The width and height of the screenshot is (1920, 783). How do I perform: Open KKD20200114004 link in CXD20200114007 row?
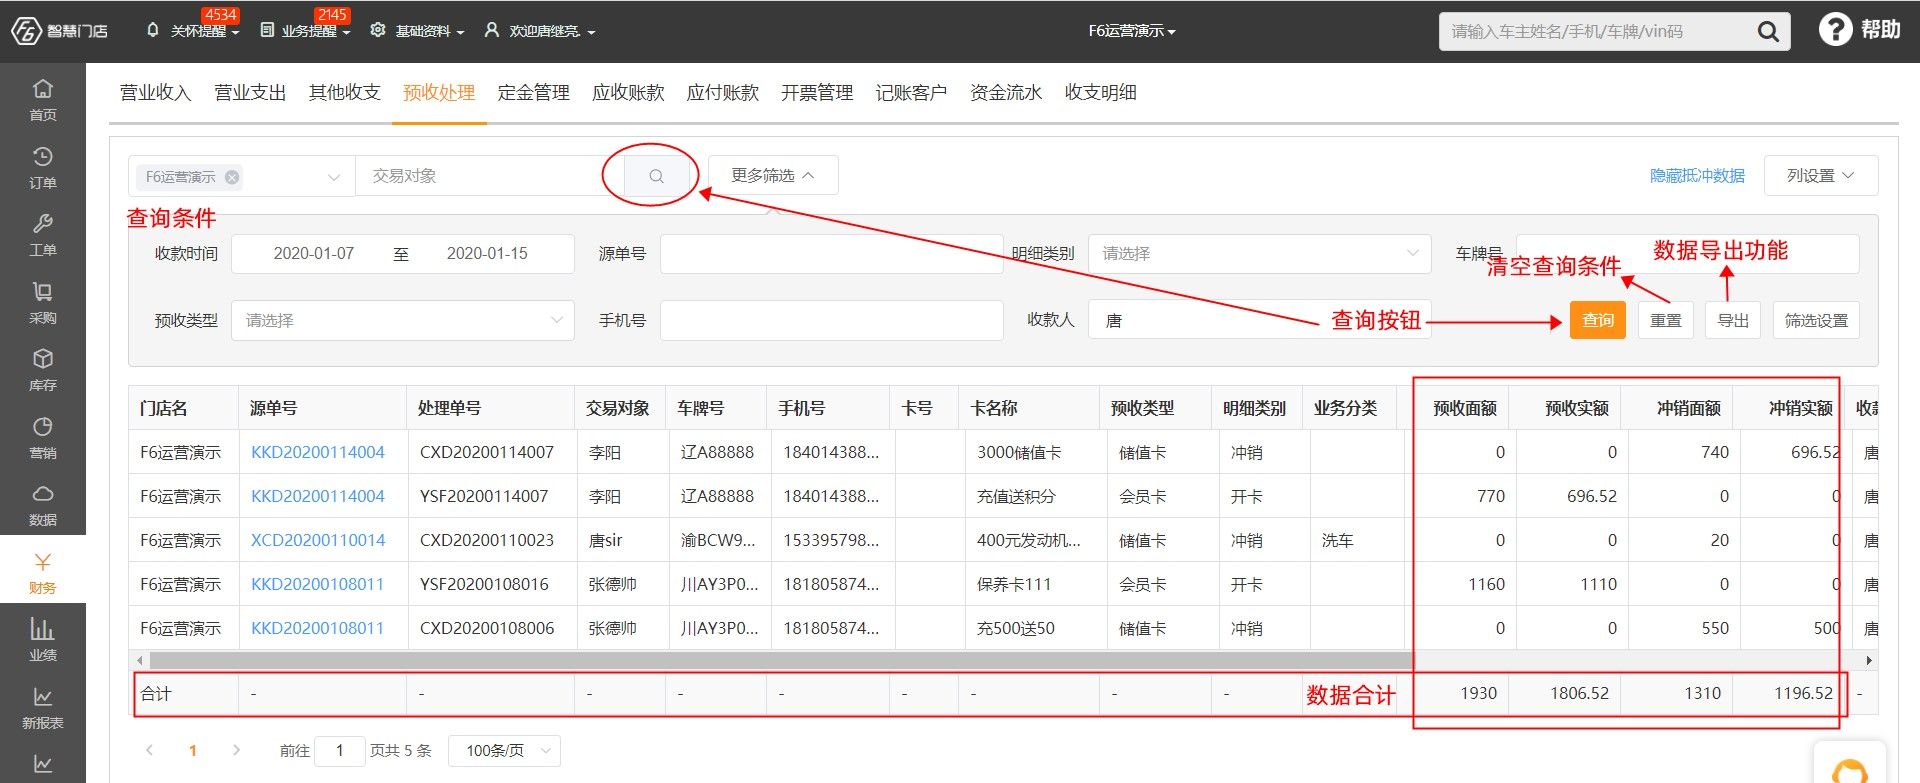[318, 452]
